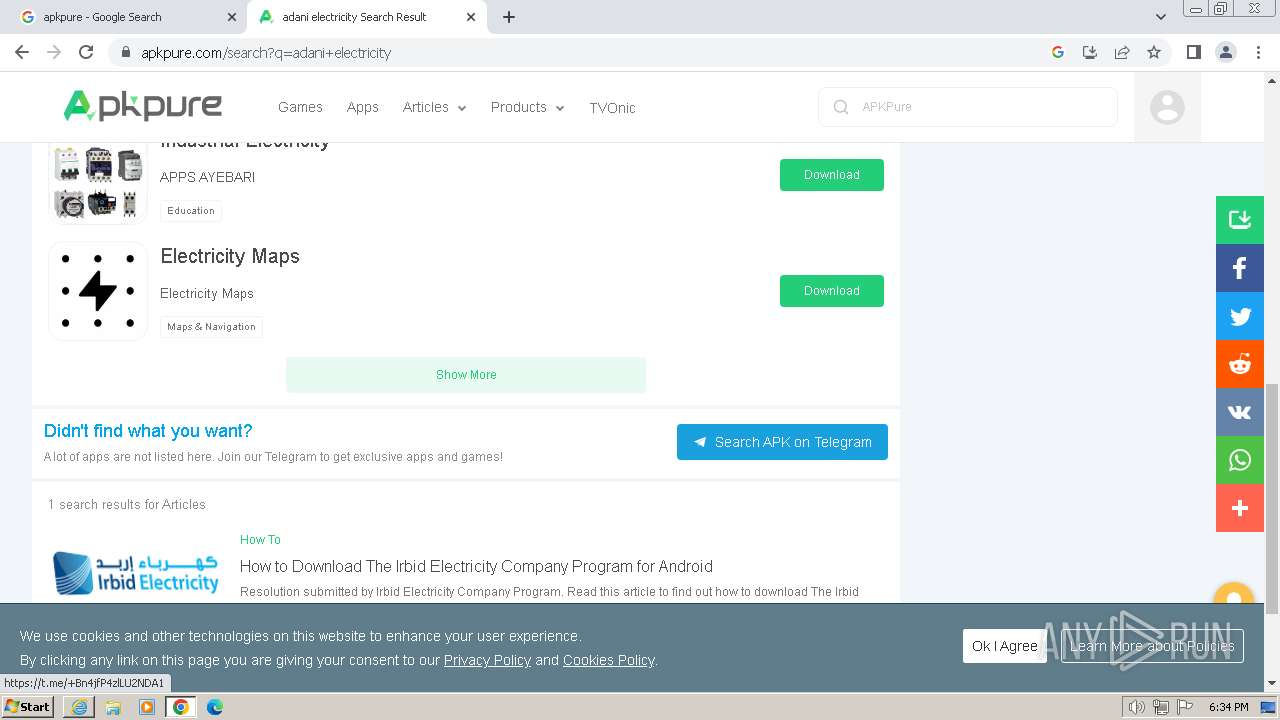Close the apkpure Google Search tab

232,17
